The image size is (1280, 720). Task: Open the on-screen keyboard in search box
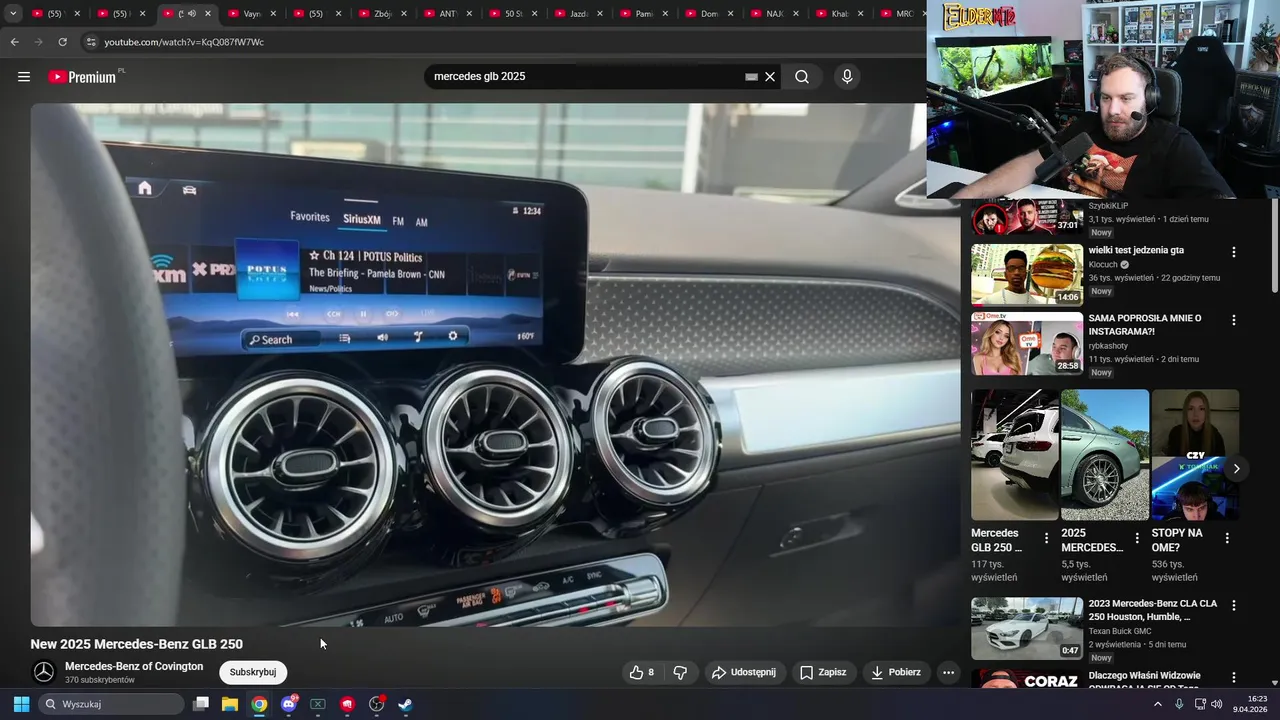tap(751, 77)
